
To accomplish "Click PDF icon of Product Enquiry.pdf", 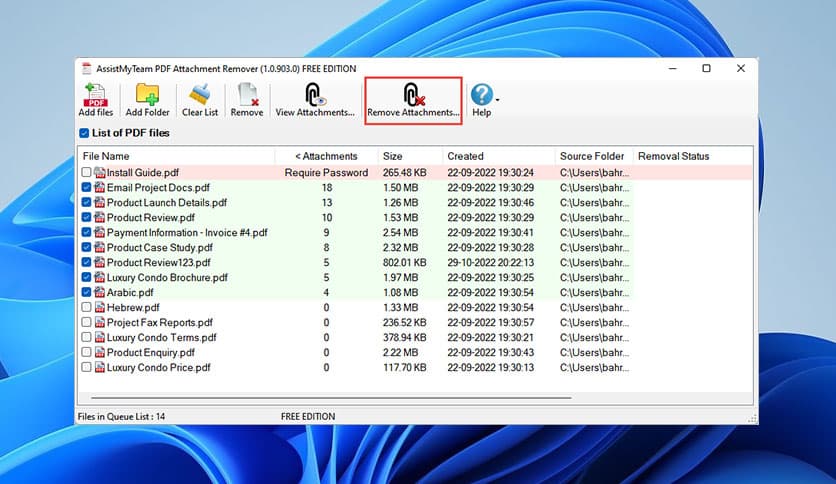I will [100, 352].
